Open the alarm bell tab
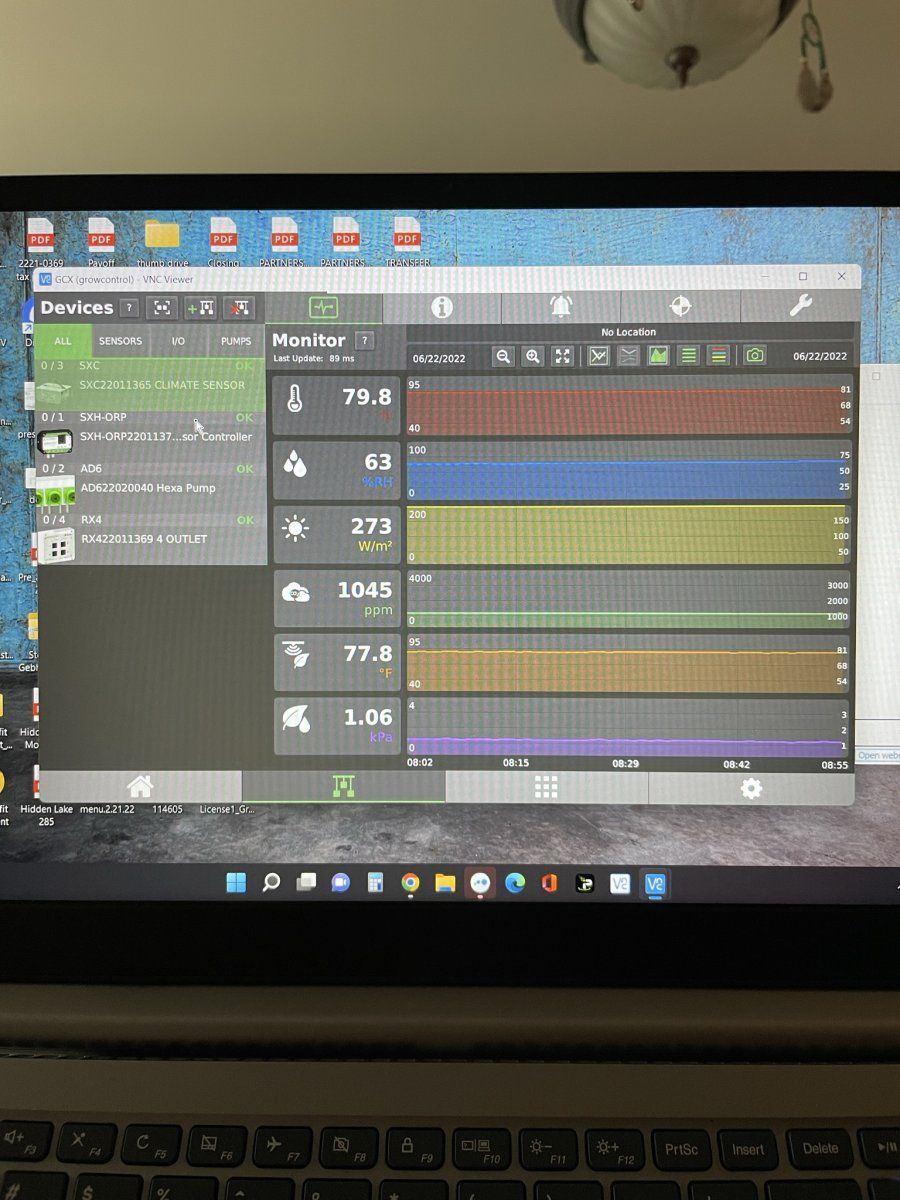This screenshot has height=1200, width=900. coord(561,307)
